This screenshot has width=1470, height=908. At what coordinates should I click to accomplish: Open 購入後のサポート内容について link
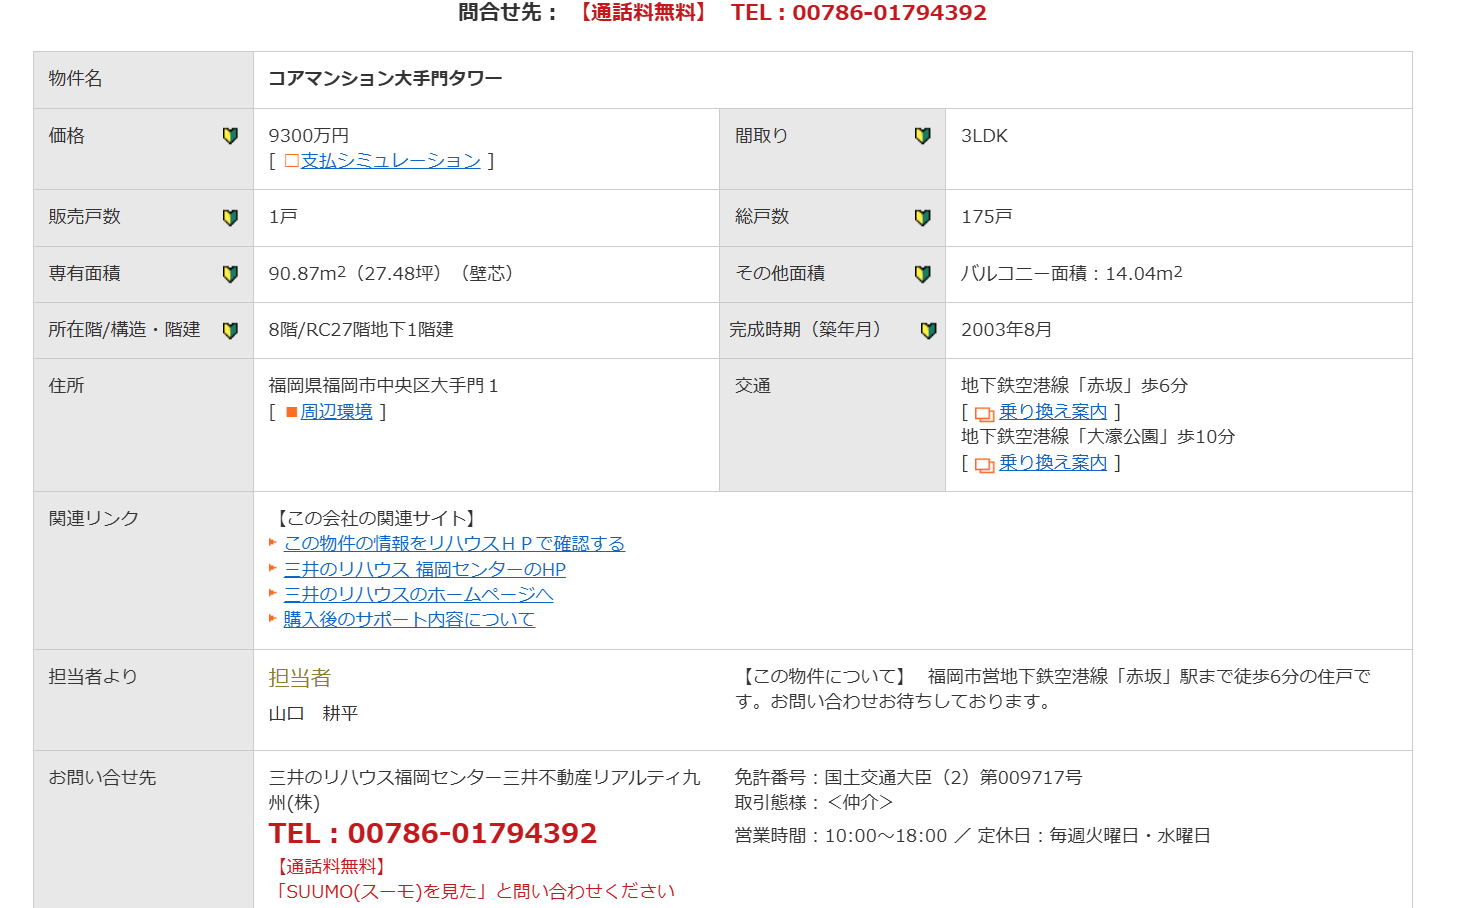pyautogui.click(x=409, y=620)
